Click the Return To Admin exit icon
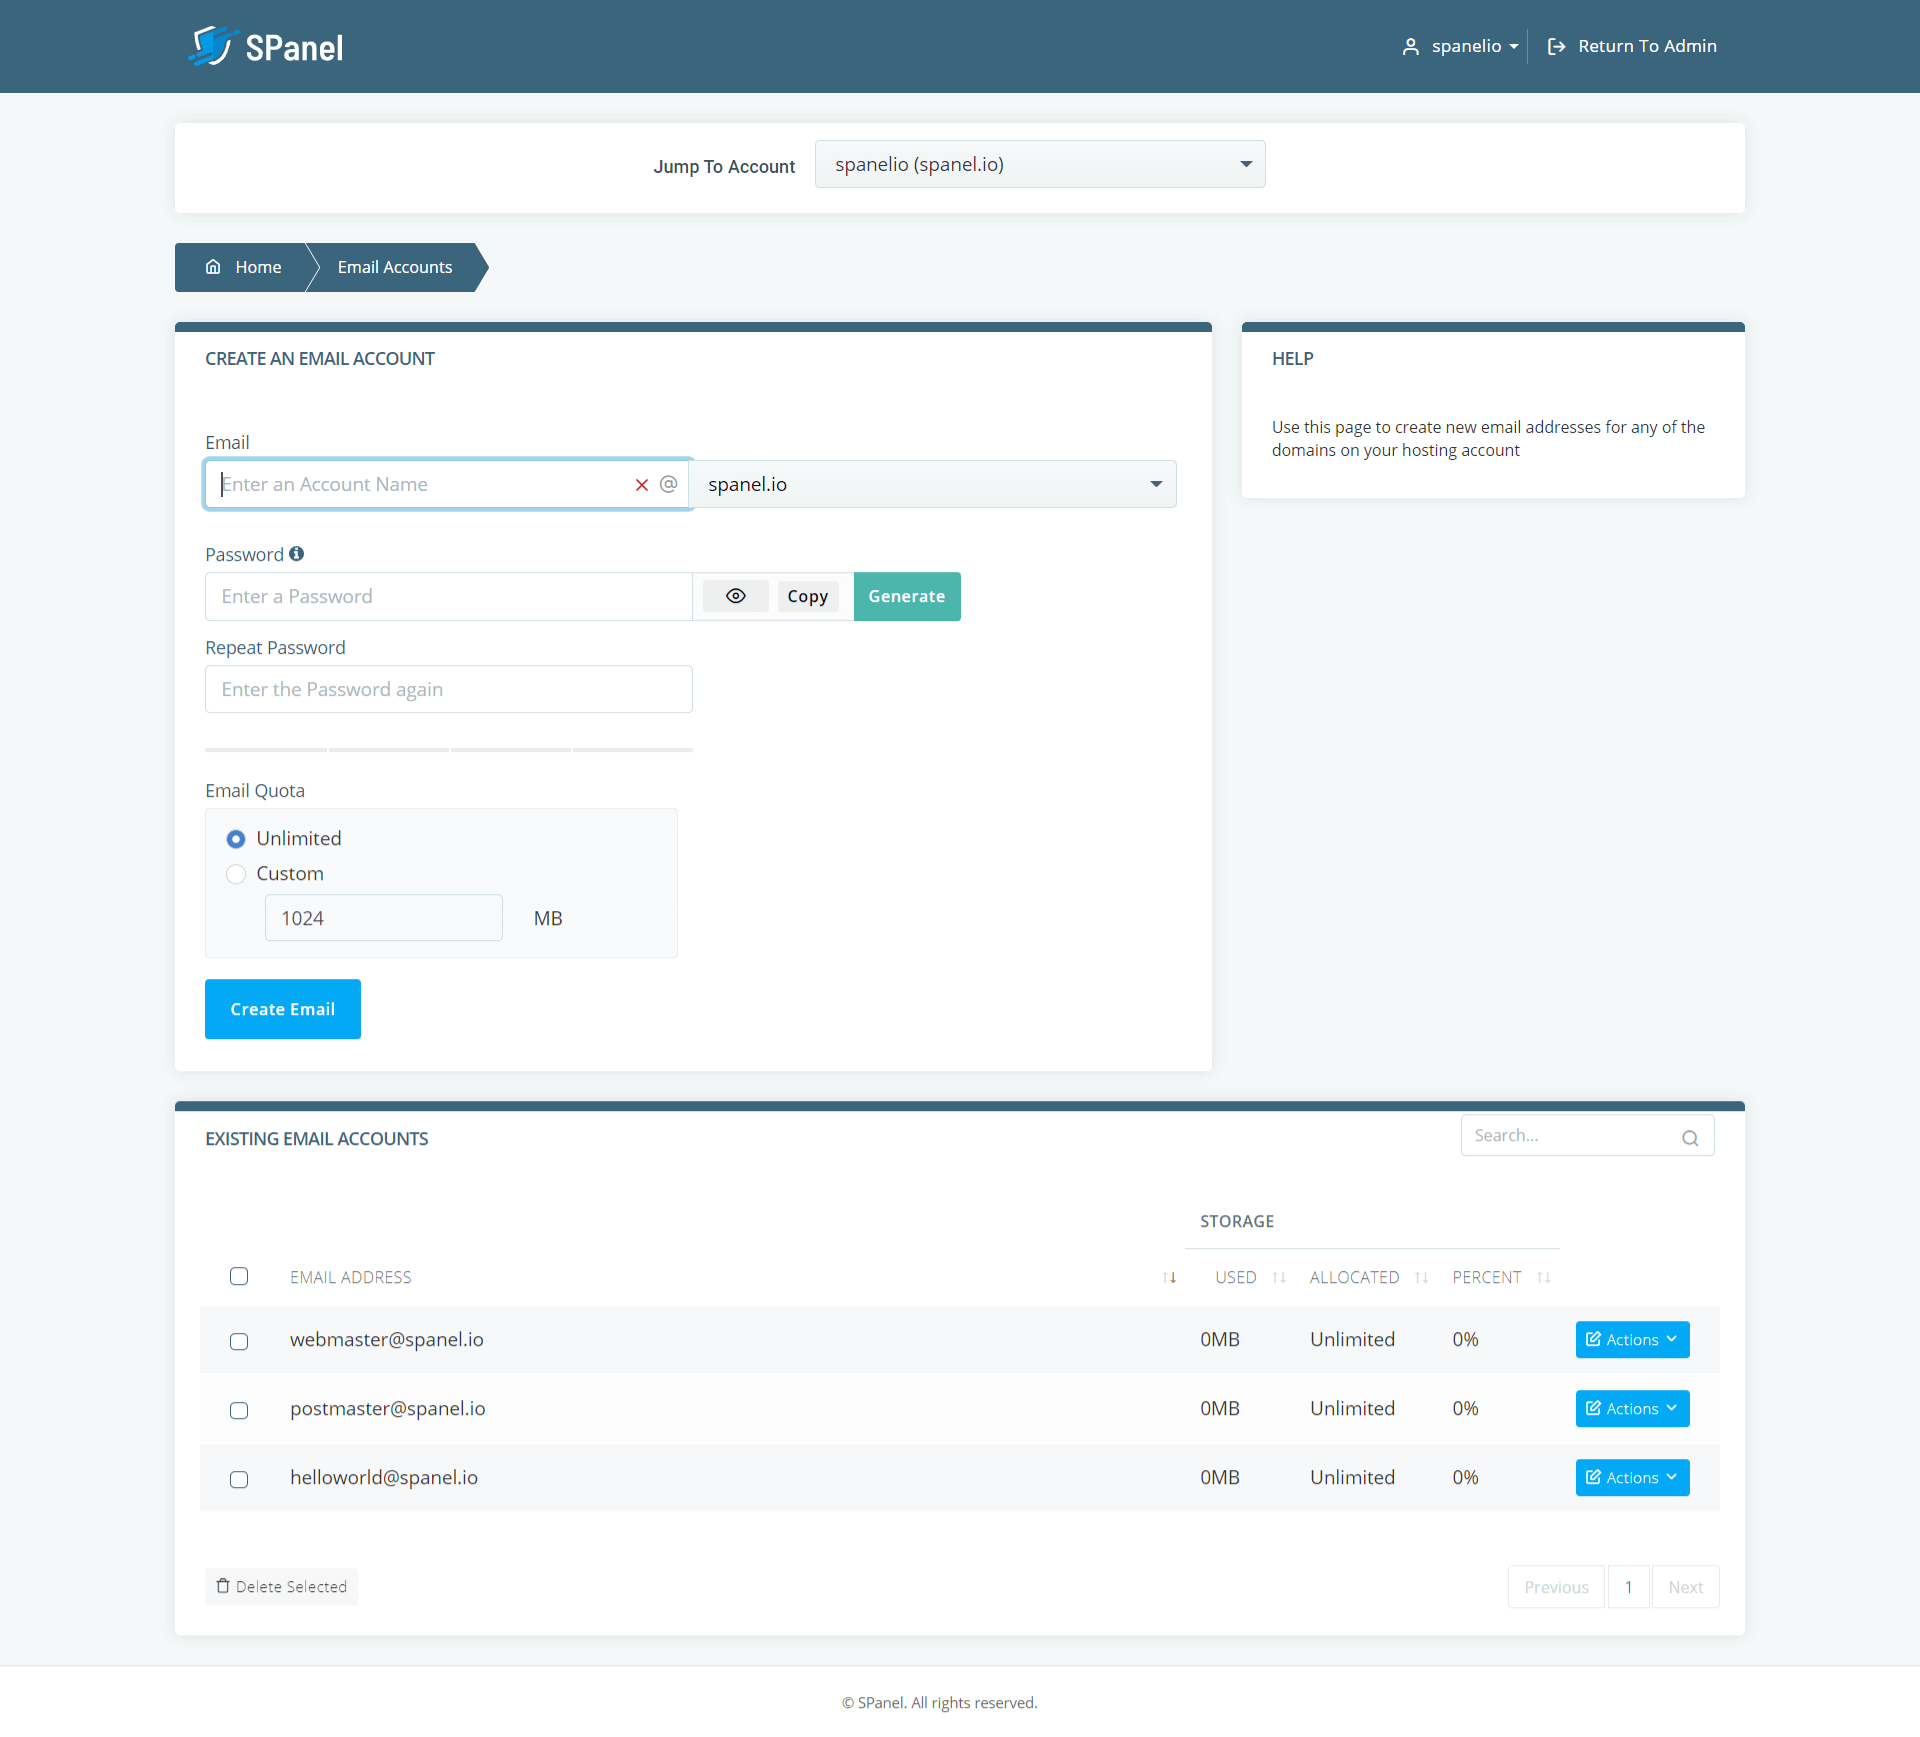1920x1737 pixels. tap(1556, 47)
